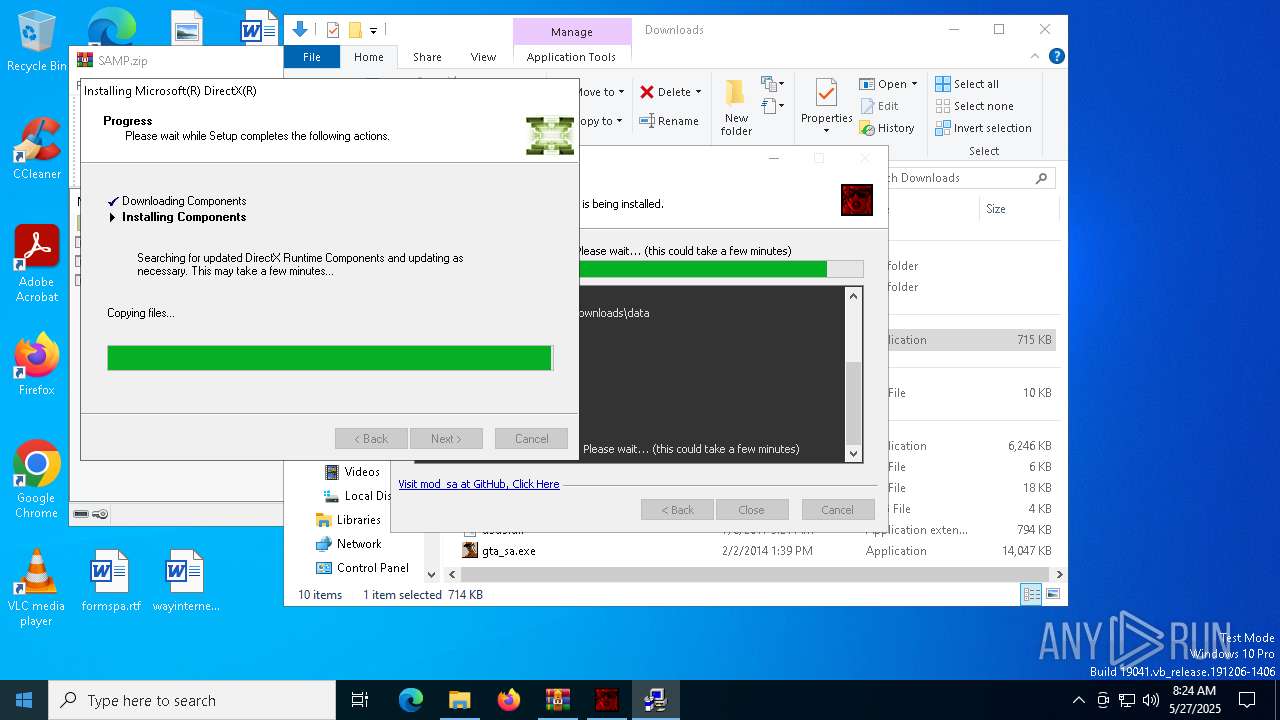
Task: Click Cancel in DirectX installer
Action: pos(531,439)
